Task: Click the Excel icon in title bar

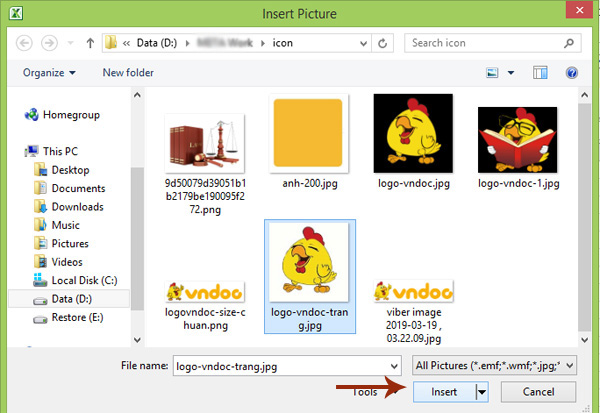Action: pos(16,13)
